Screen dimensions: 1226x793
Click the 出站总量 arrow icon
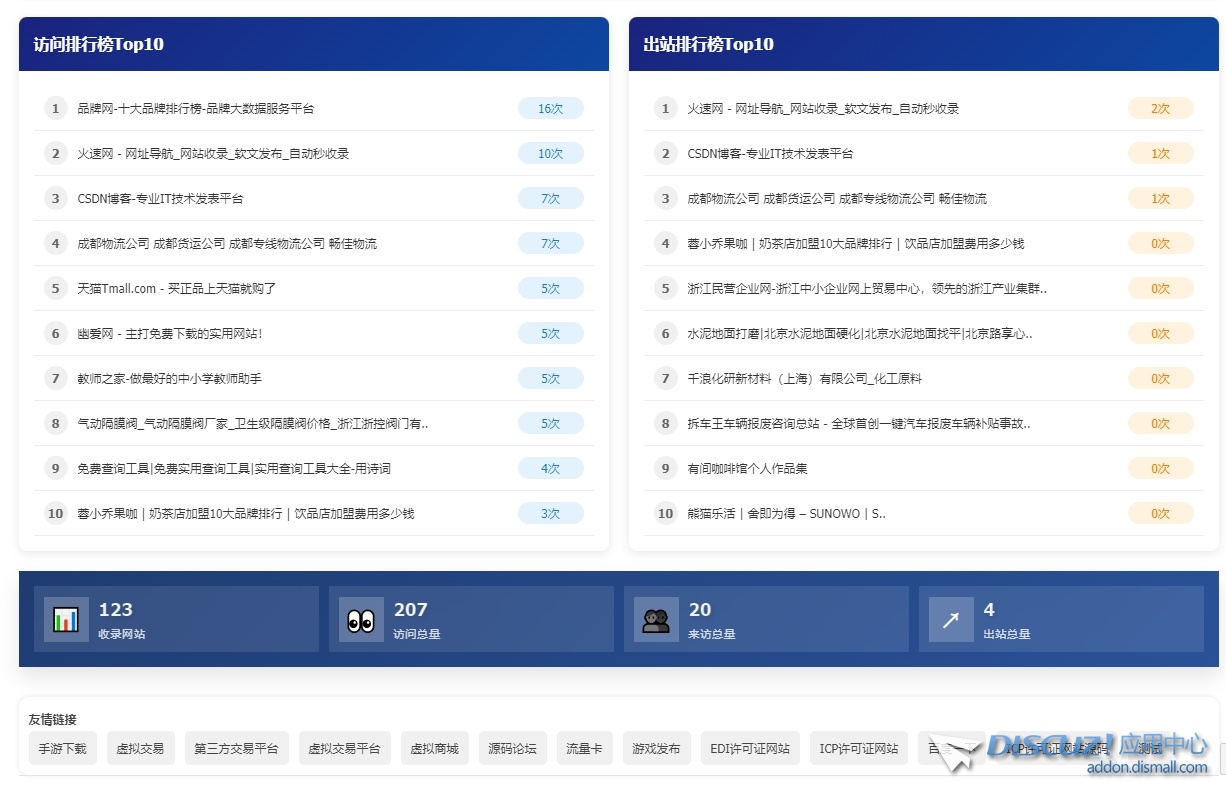pyautogui.click(x=951, y=620)
